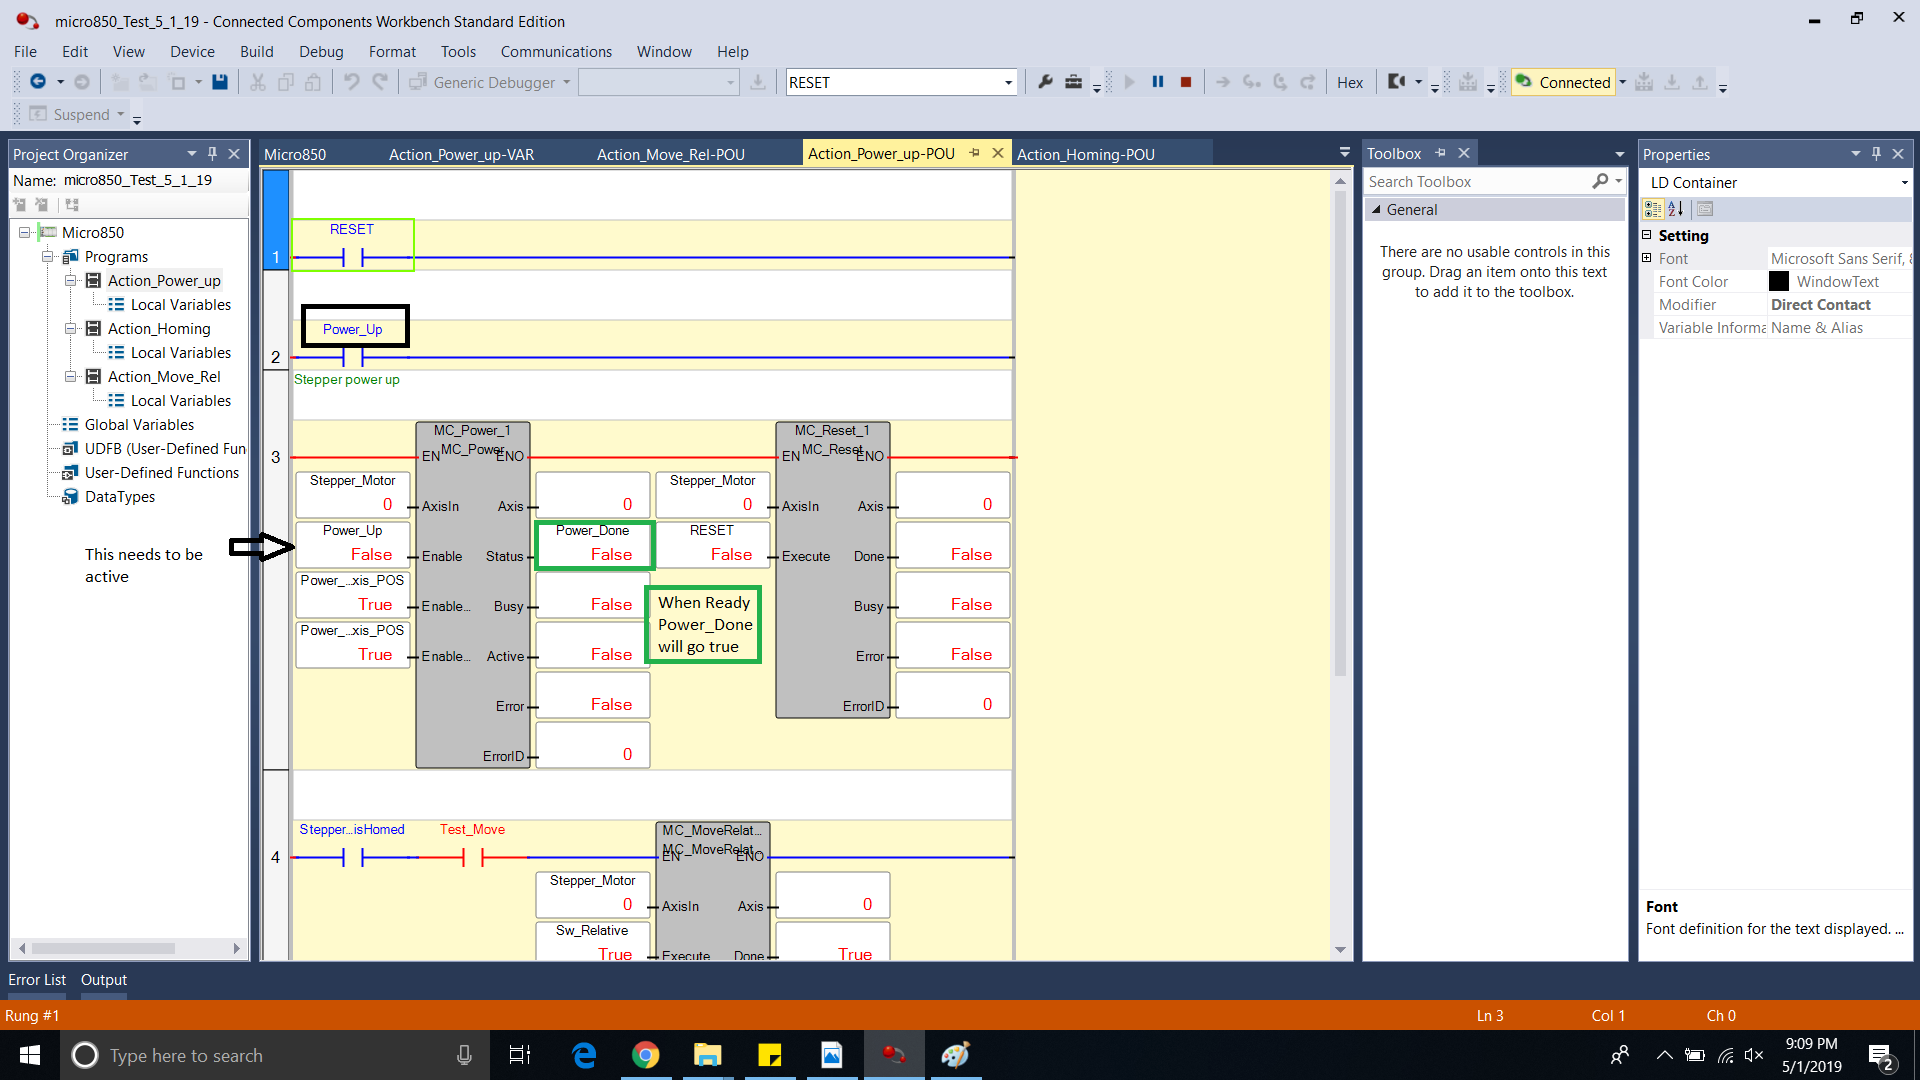The width and height of the screenshot is (1920, 1080).
Task: Pin the Project Organizer panel
Action: (212, 153)
